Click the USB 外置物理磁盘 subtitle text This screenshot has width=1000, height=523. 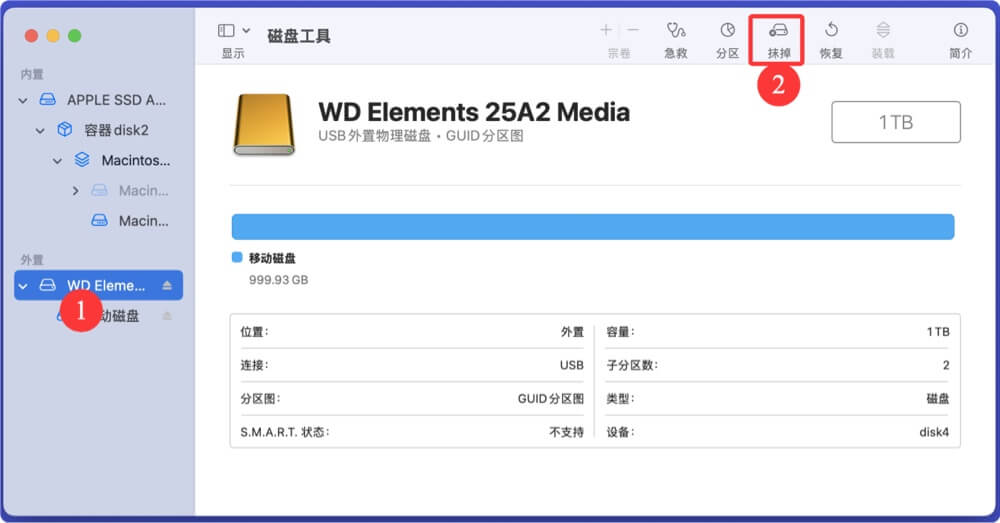pos(421,136)
